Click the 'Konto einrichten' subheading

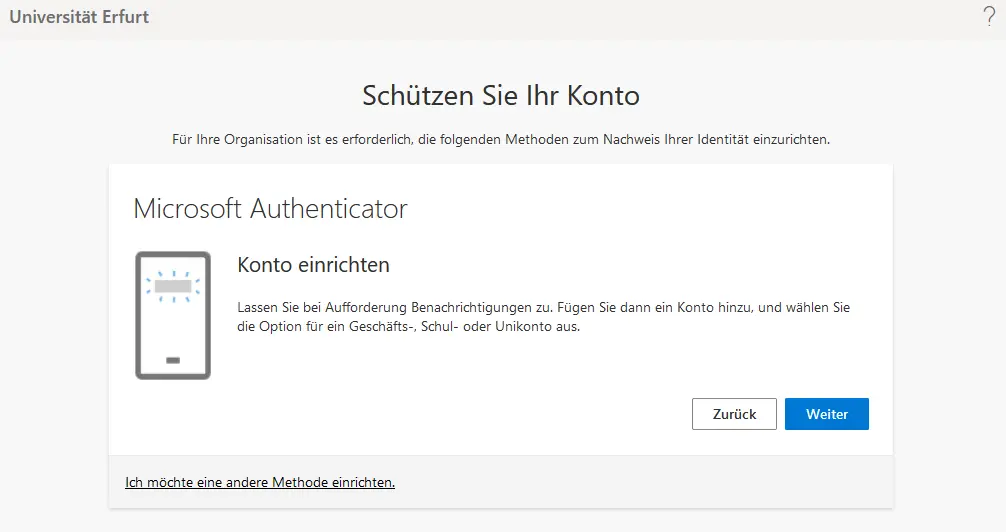(313, 265)
